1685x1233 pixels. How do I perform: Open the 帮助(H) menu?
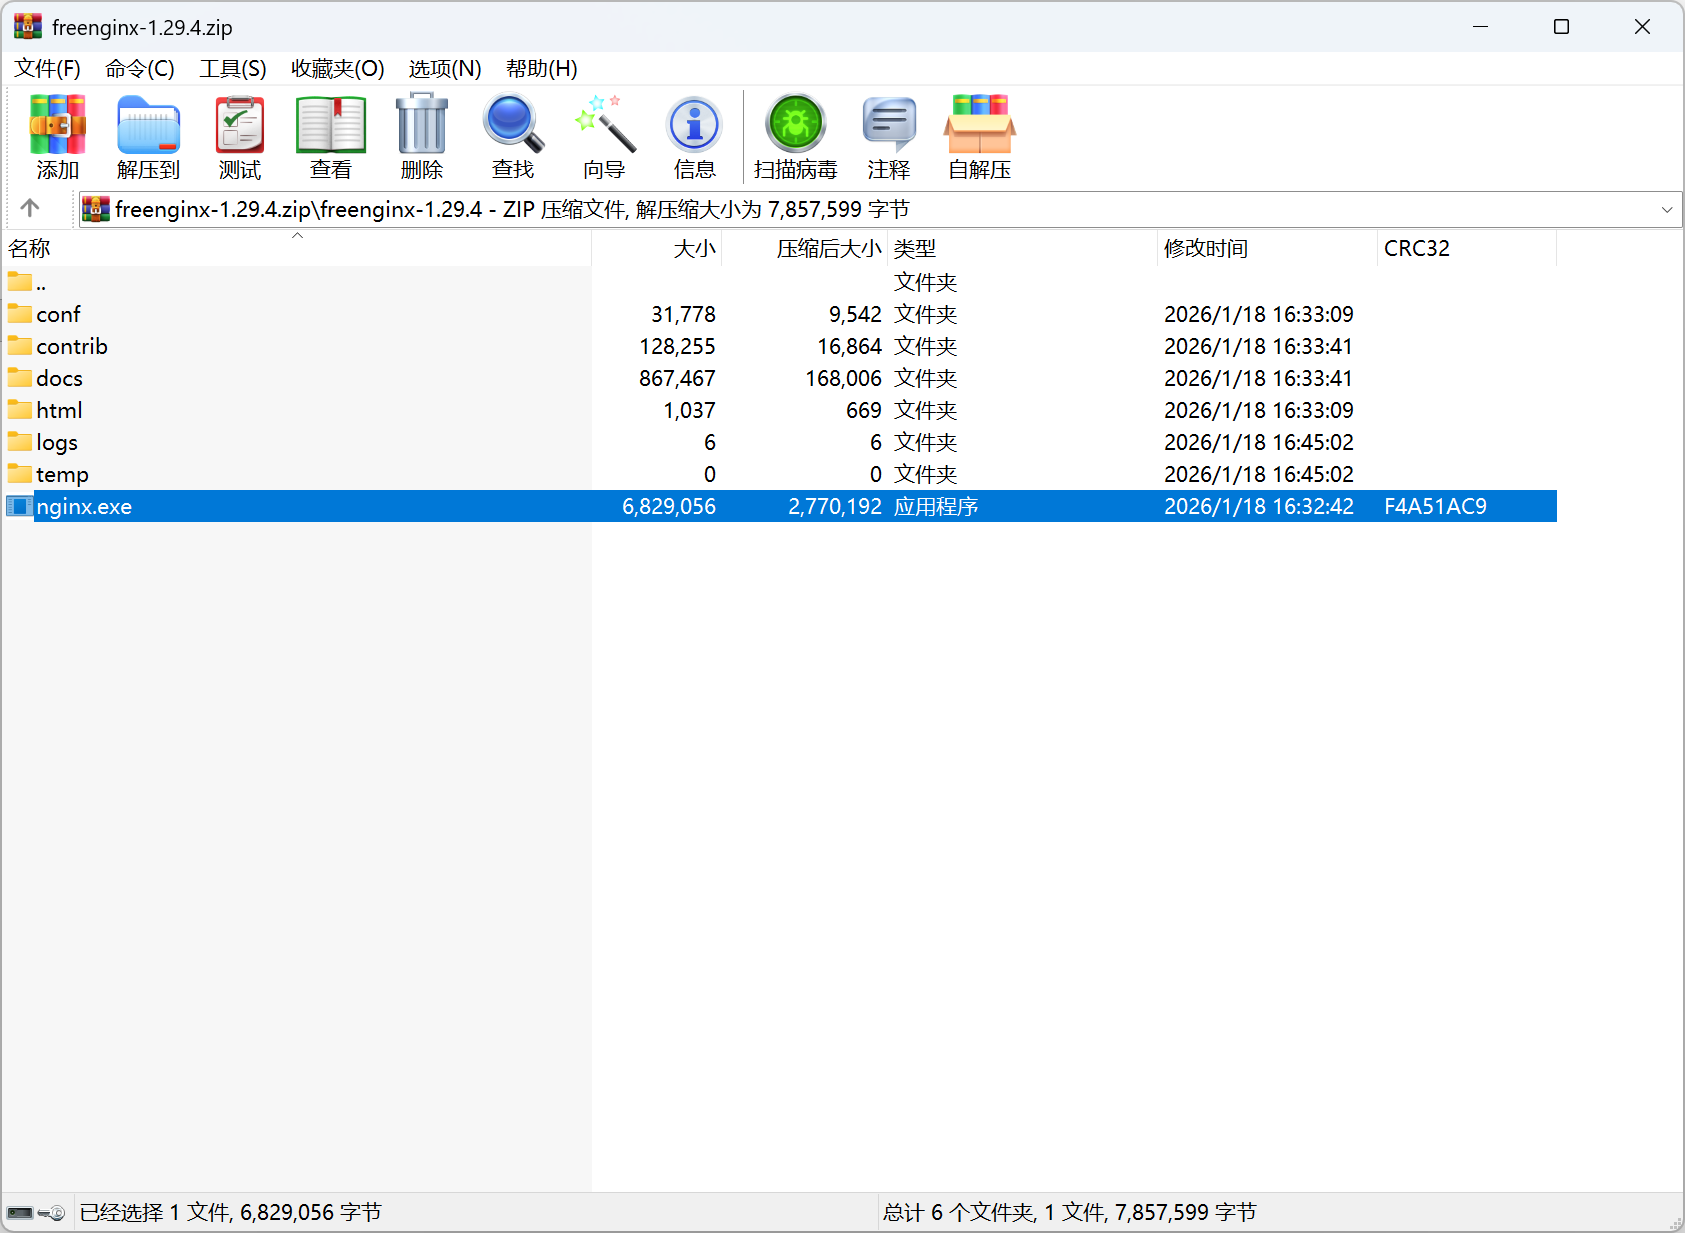pos(542,68)
